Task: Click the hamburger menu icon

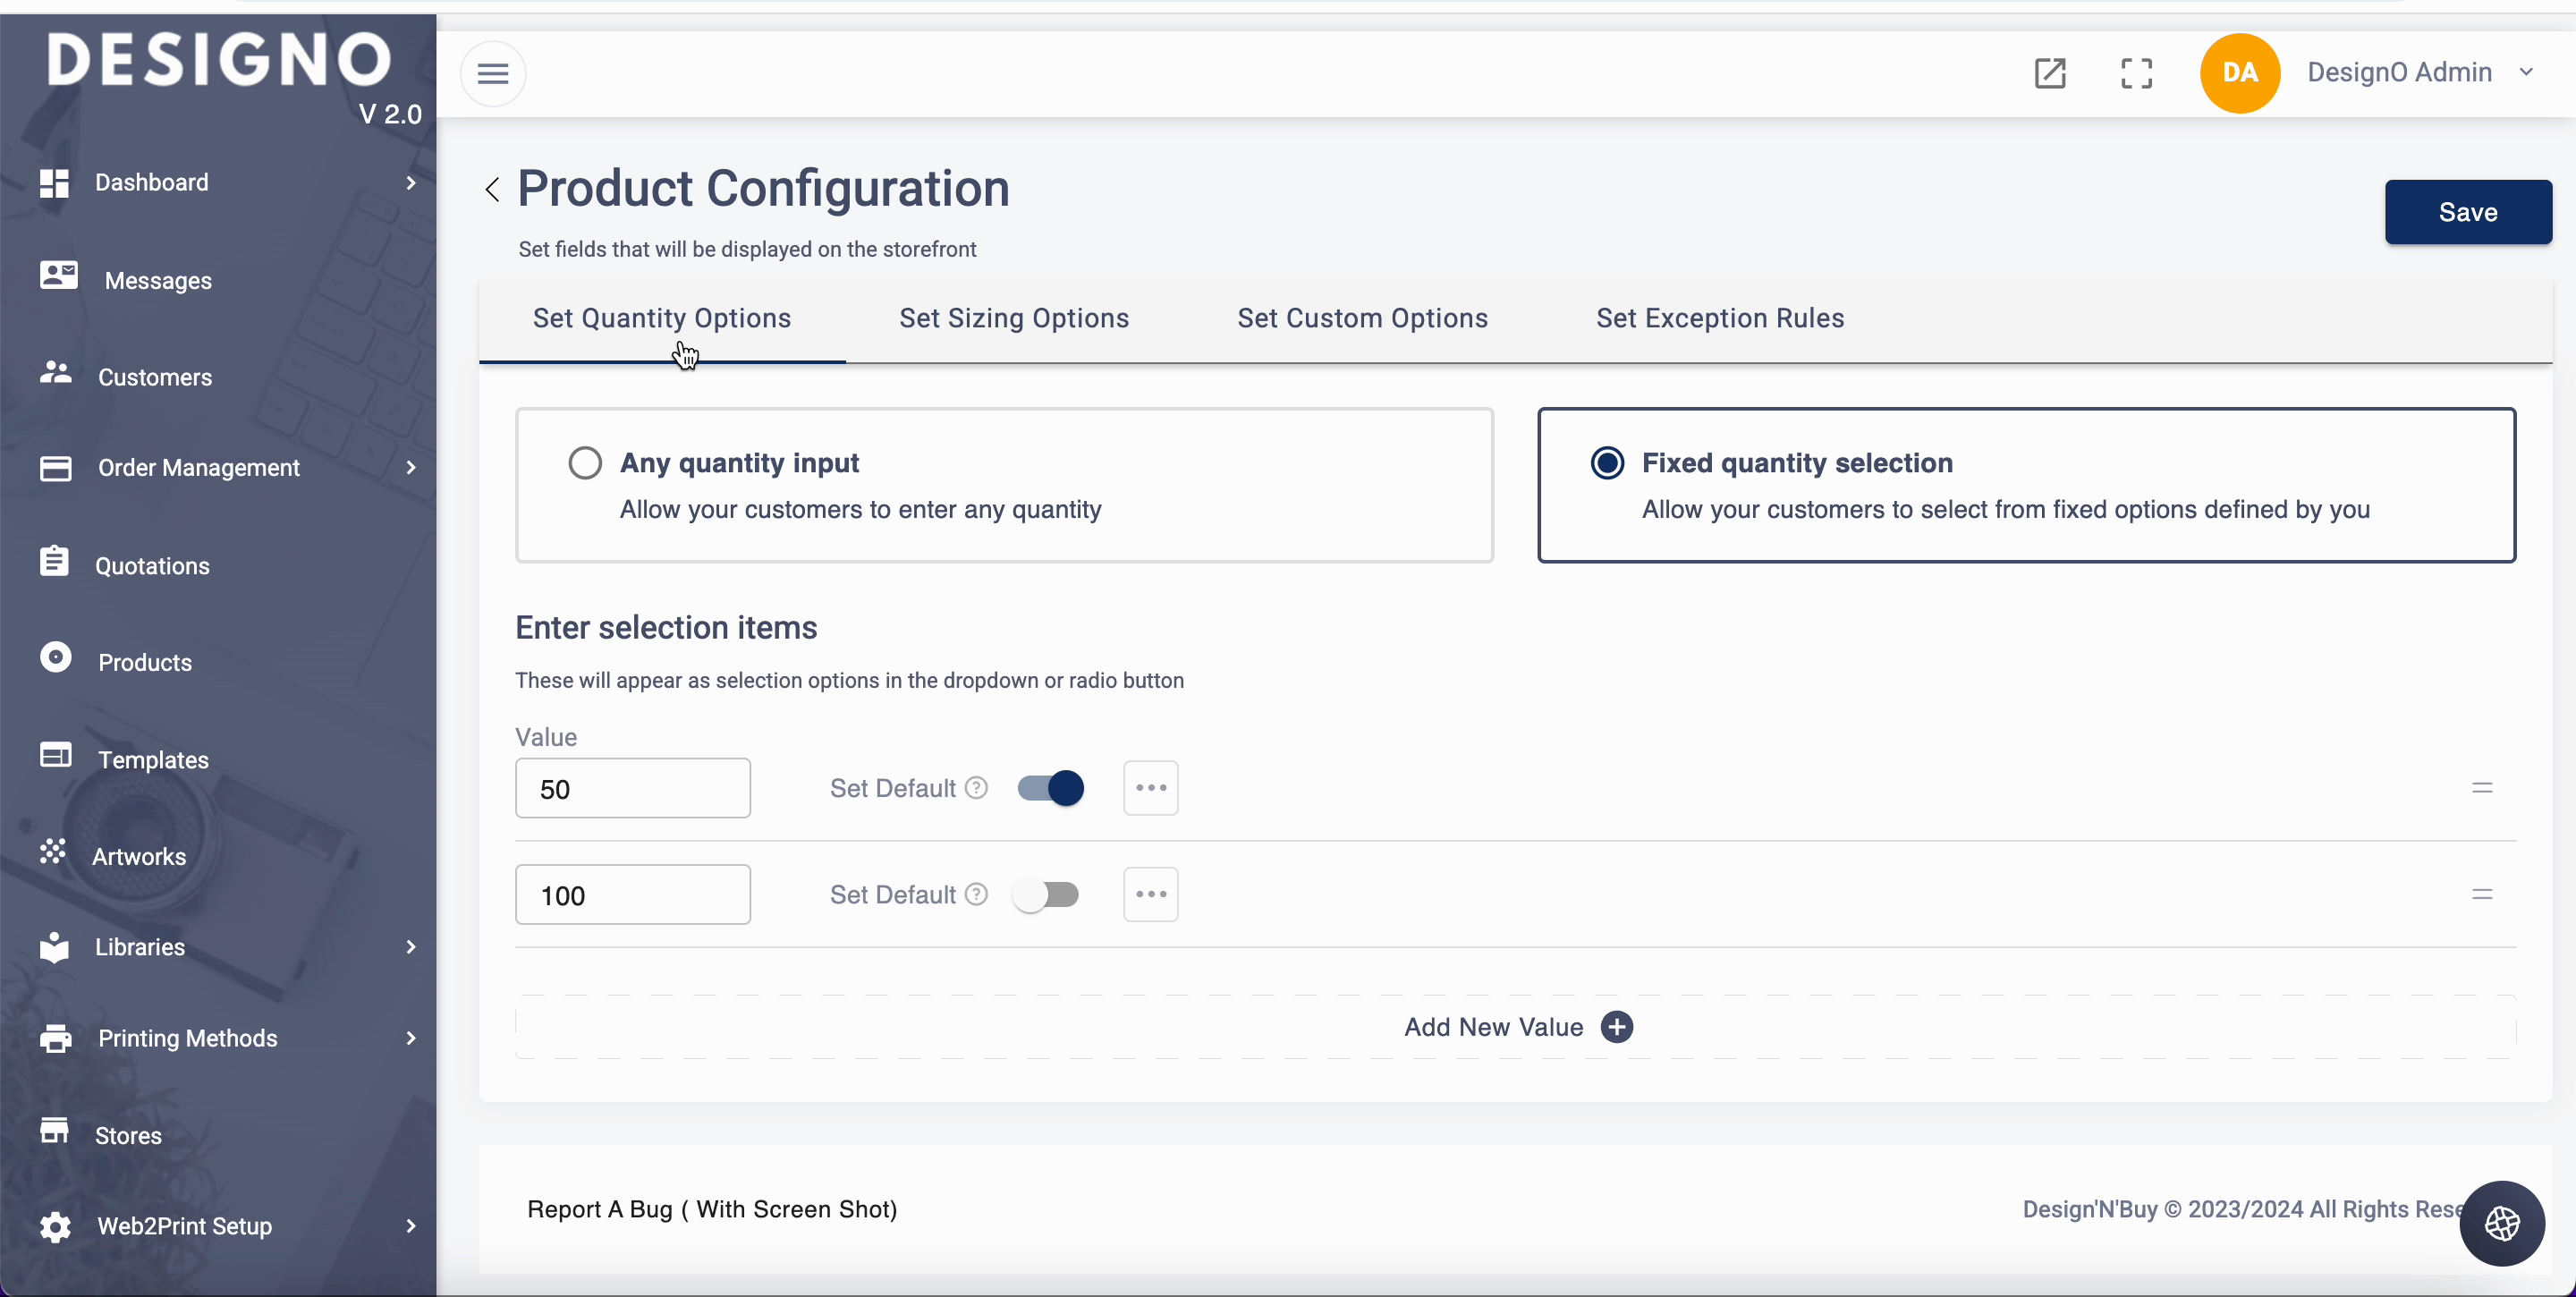Action: pos(493,73)
